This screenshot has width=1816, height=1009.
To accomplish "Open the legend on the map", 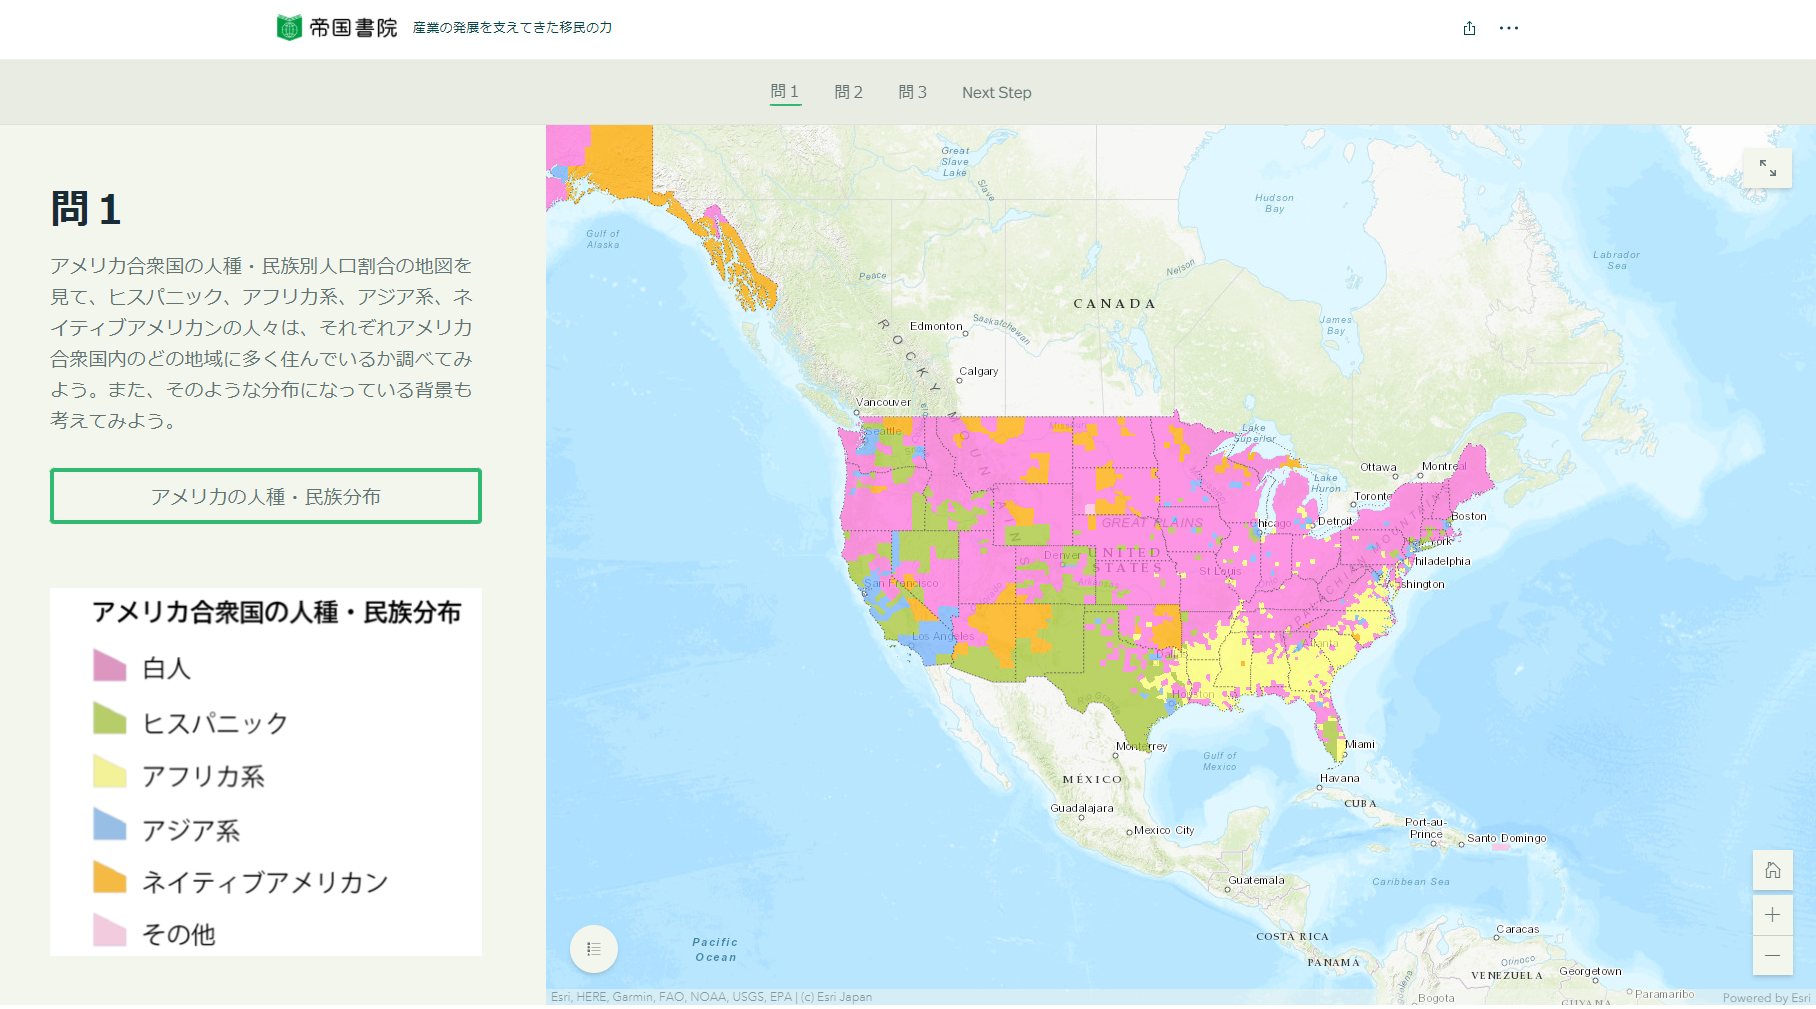I will pos(594,948).
